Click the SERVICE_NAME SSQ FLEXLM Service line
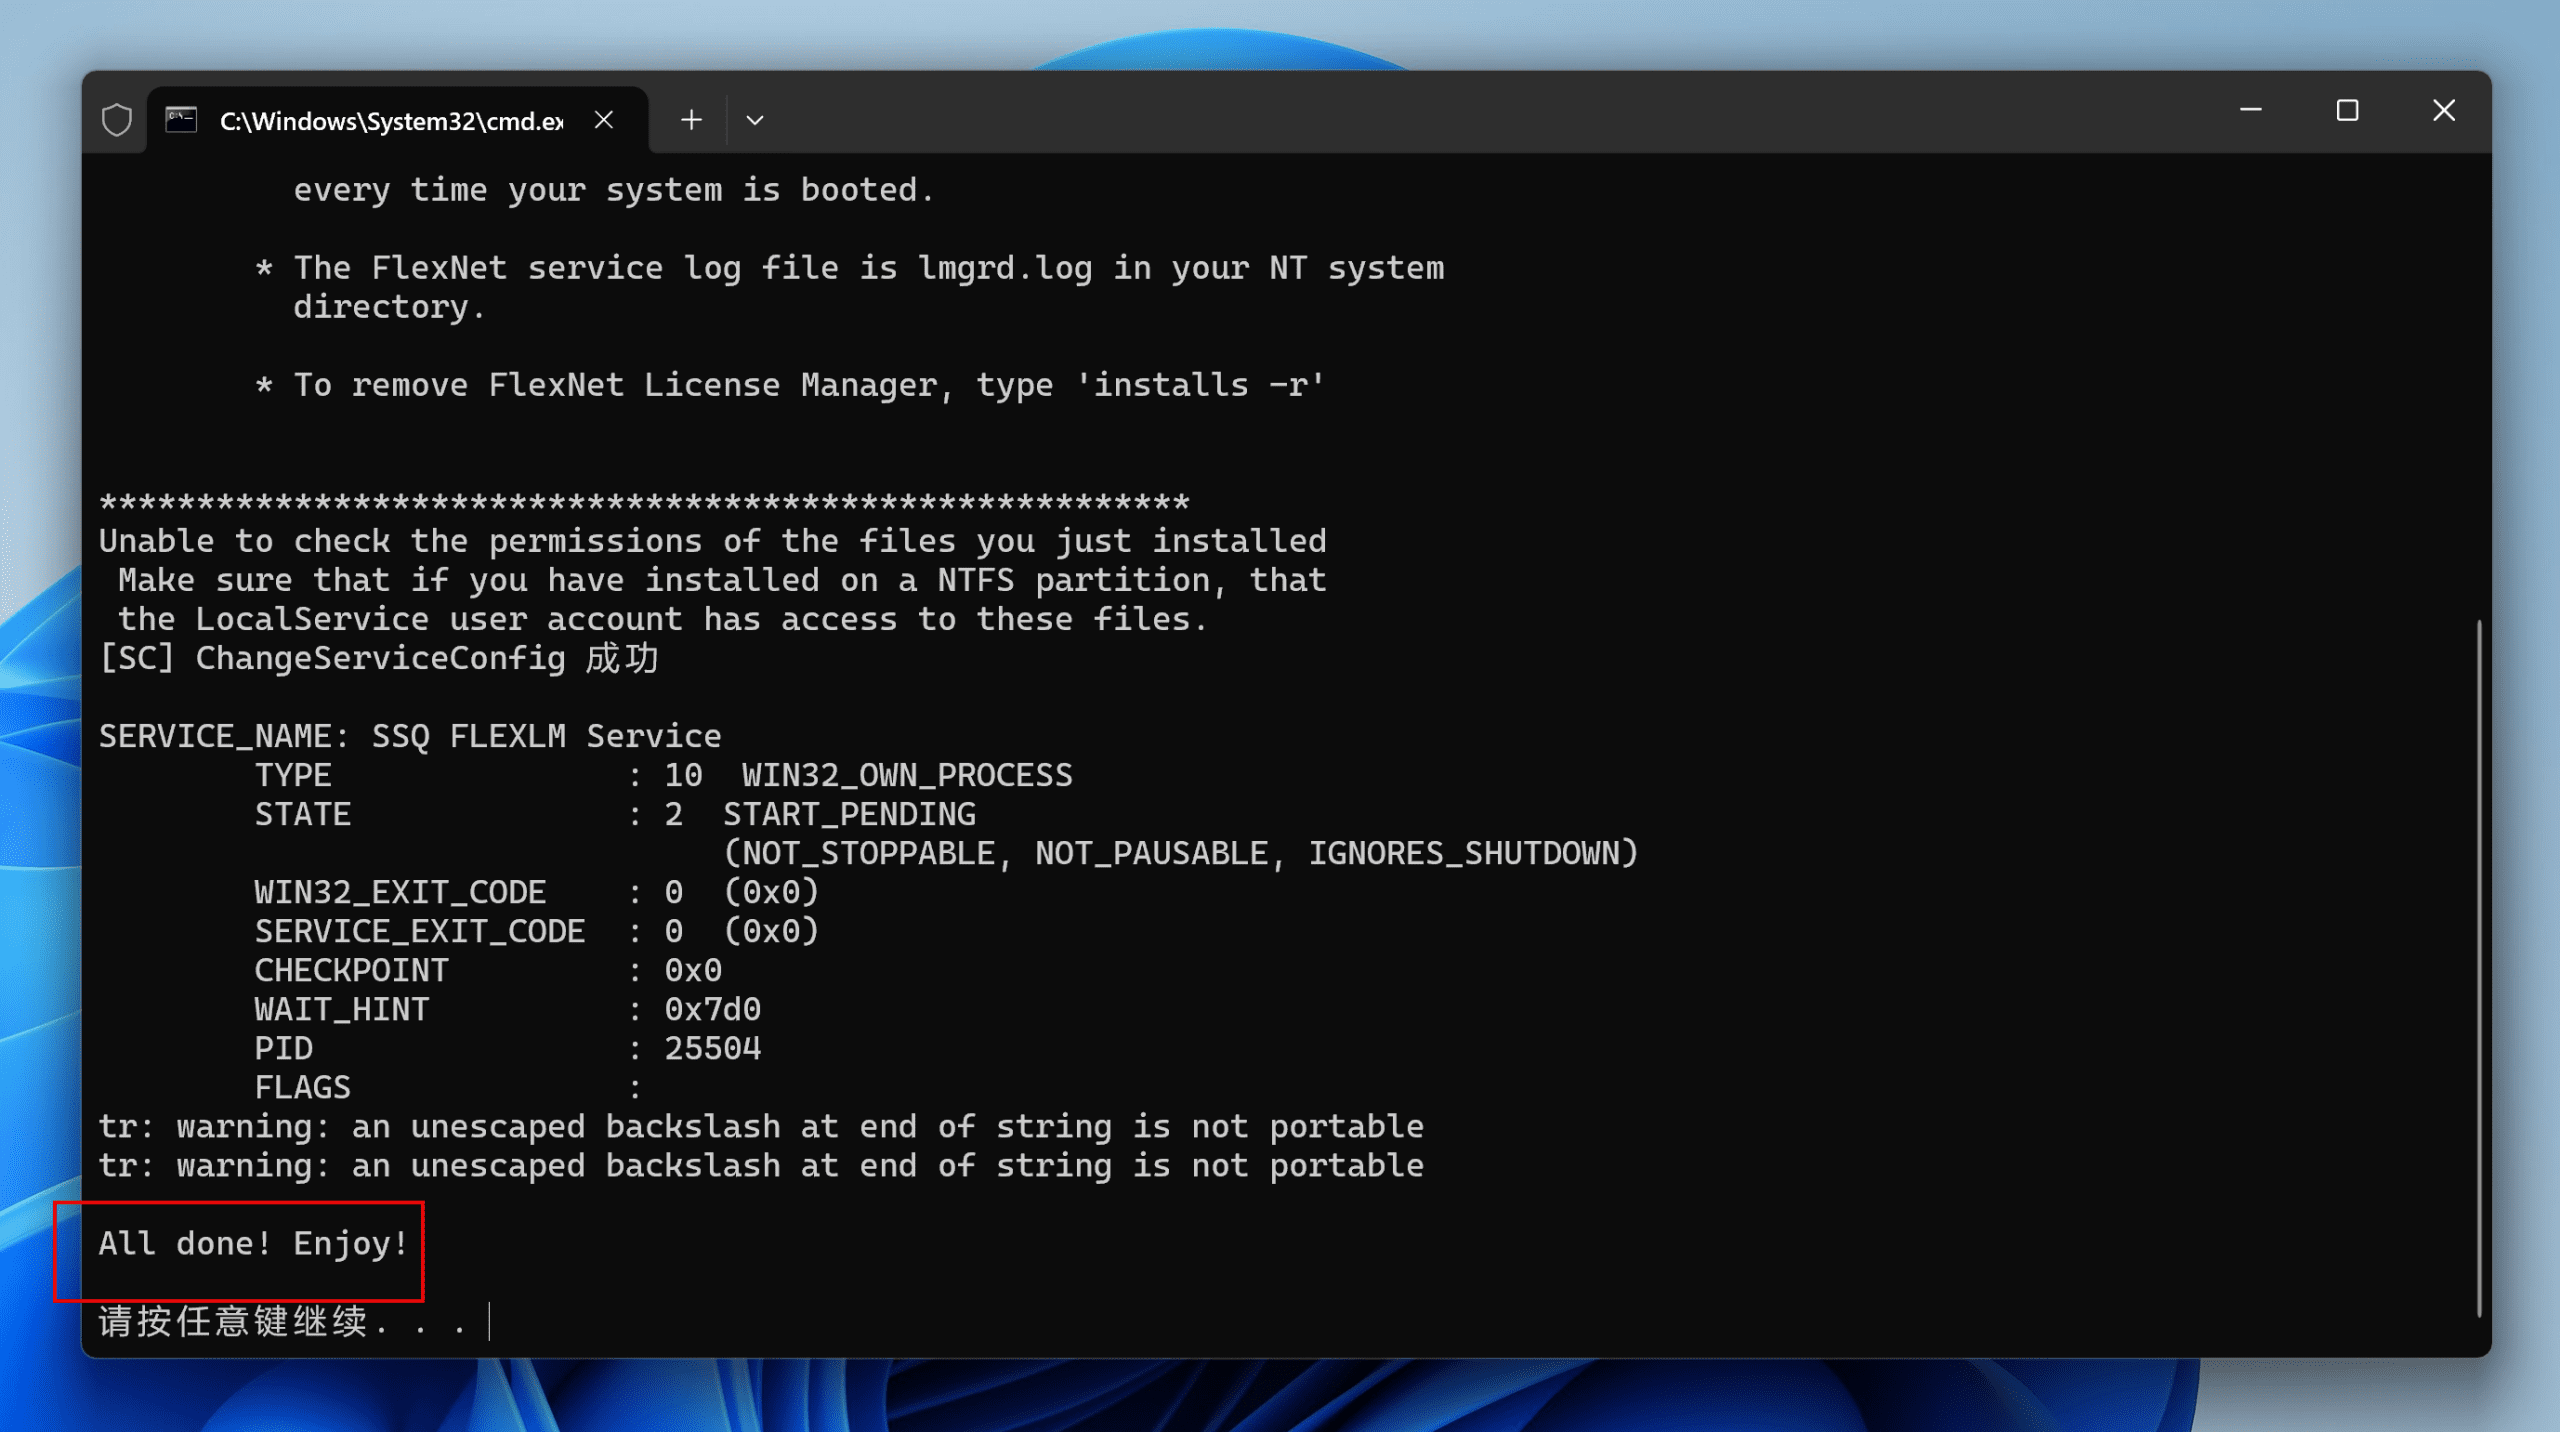Viewport: 2560px width, 1432px height. click(x=410, y=736)
